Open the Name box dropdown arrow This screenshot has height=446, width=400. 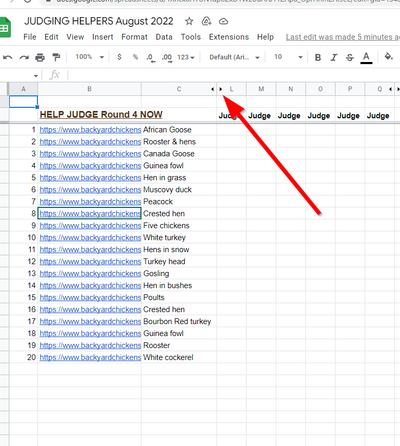(x=36, y=76)
